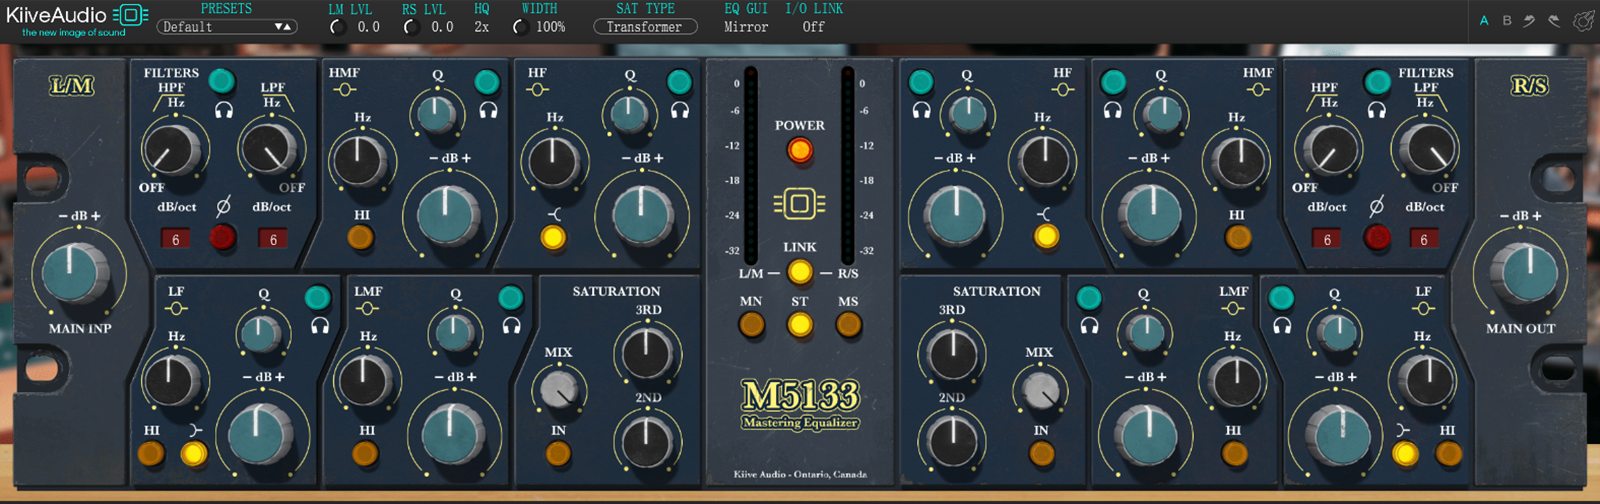Switch to preset slot B
1600x504 pixels.
point(1506,21)
